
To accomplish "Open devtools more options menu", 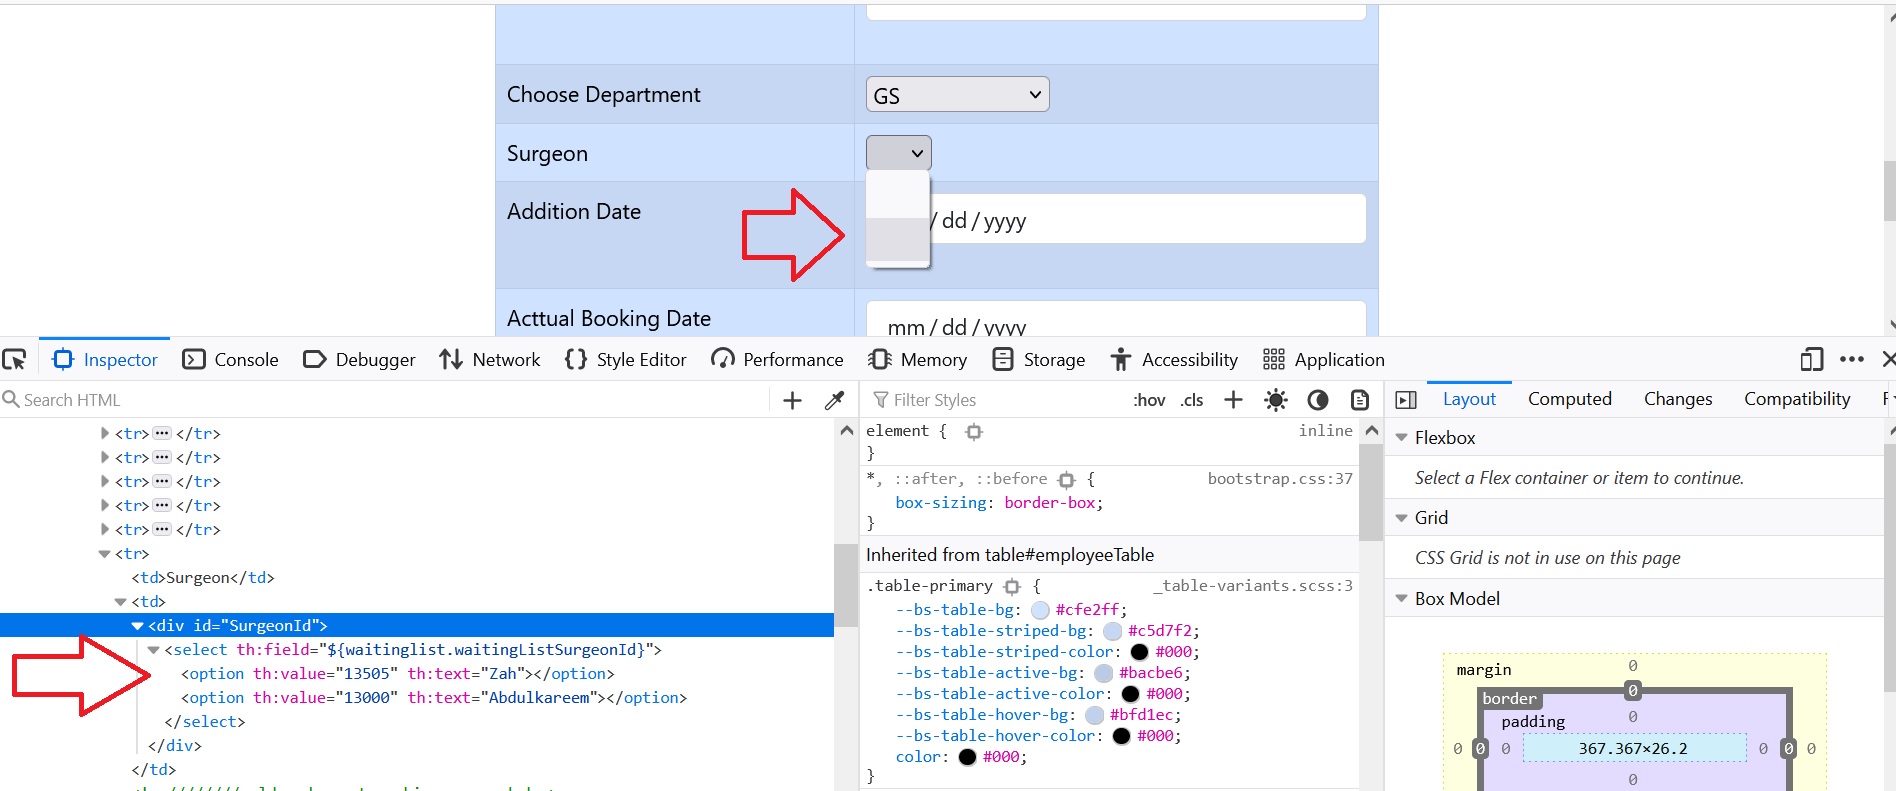I will (1851, 359).
